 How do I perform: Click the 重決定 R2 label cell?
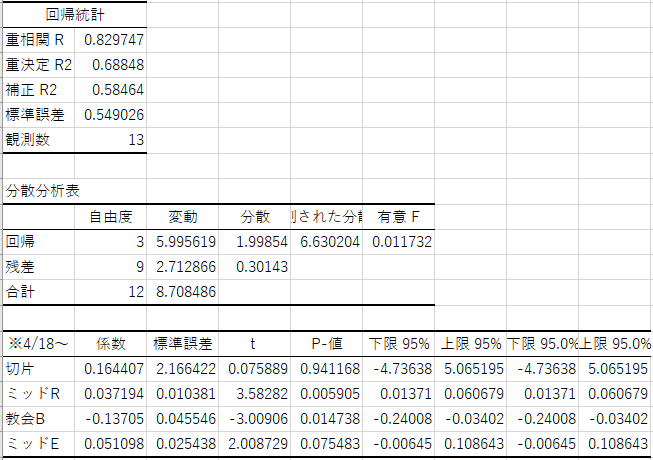(38, 65)
